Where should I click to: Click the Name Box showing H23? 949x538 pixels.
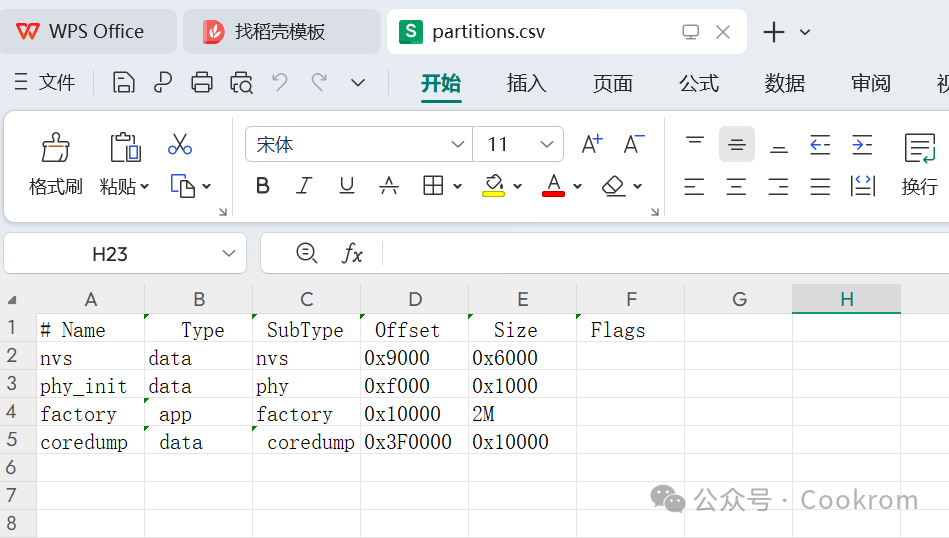point(110,254)
